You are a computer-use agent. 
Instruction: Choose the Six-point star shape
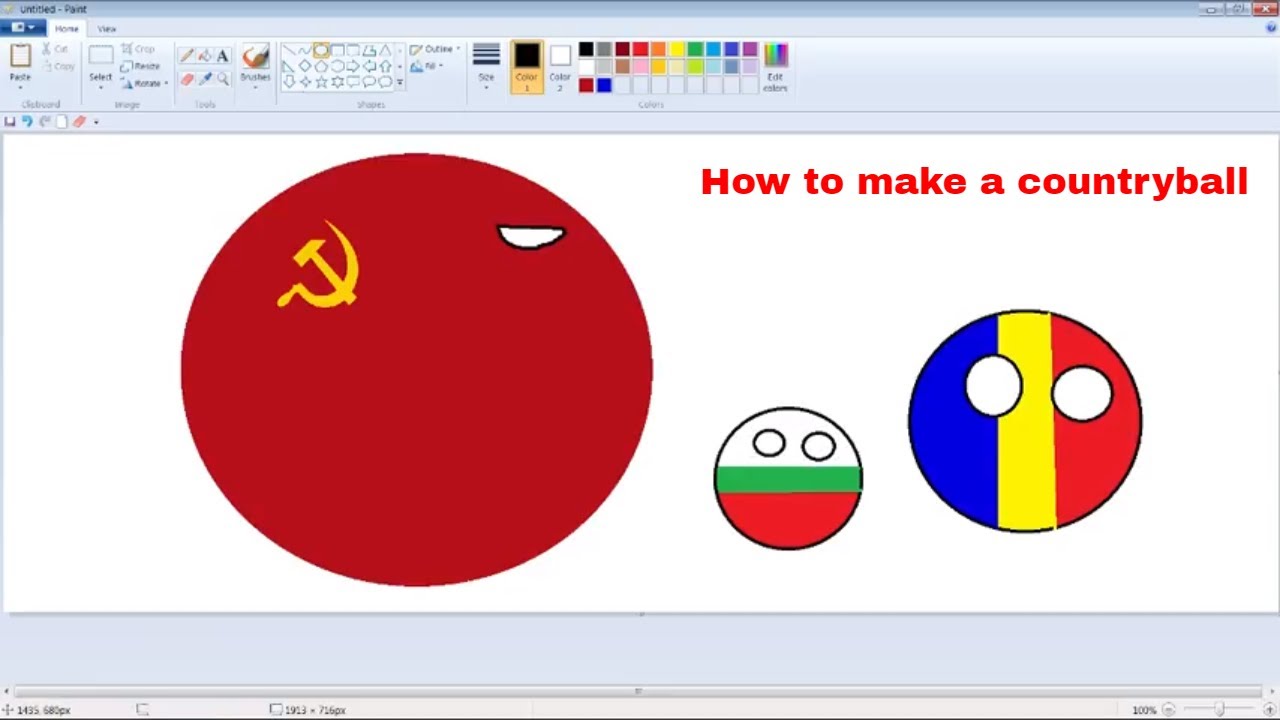tap(337, 82)
